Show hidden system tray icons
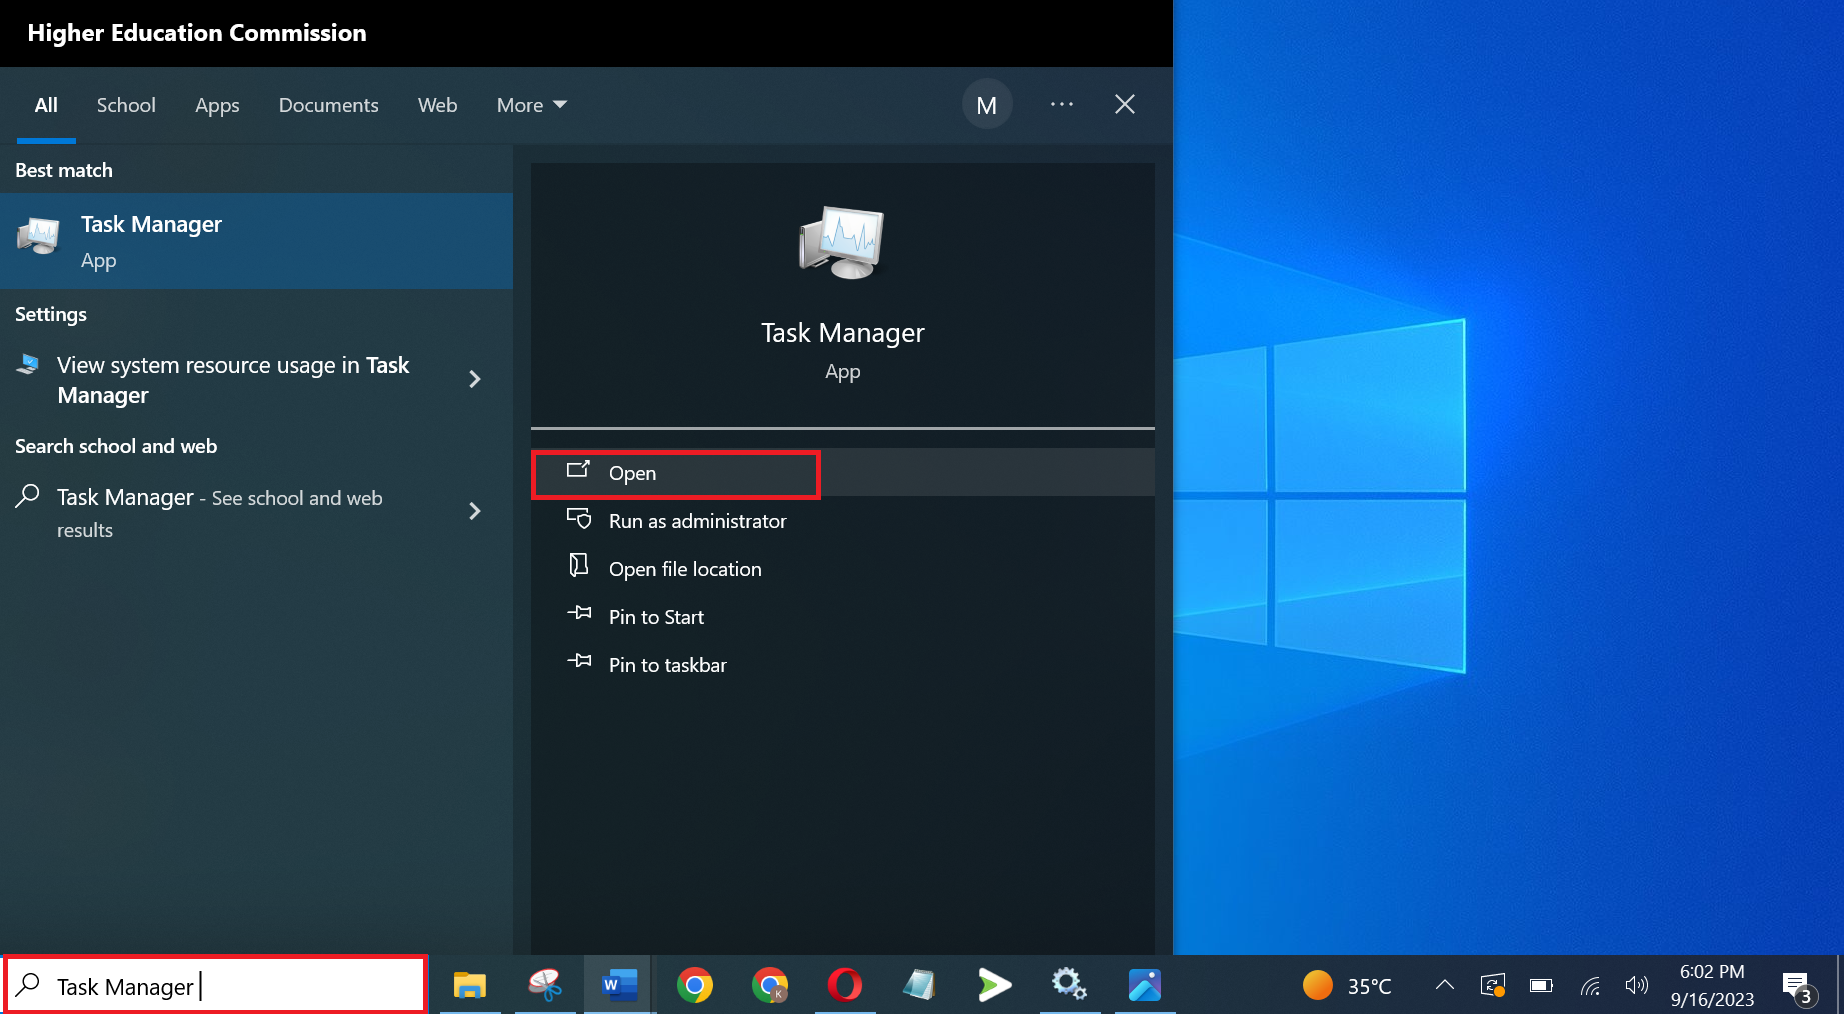1844x1014 pixels. [1444, 985]
